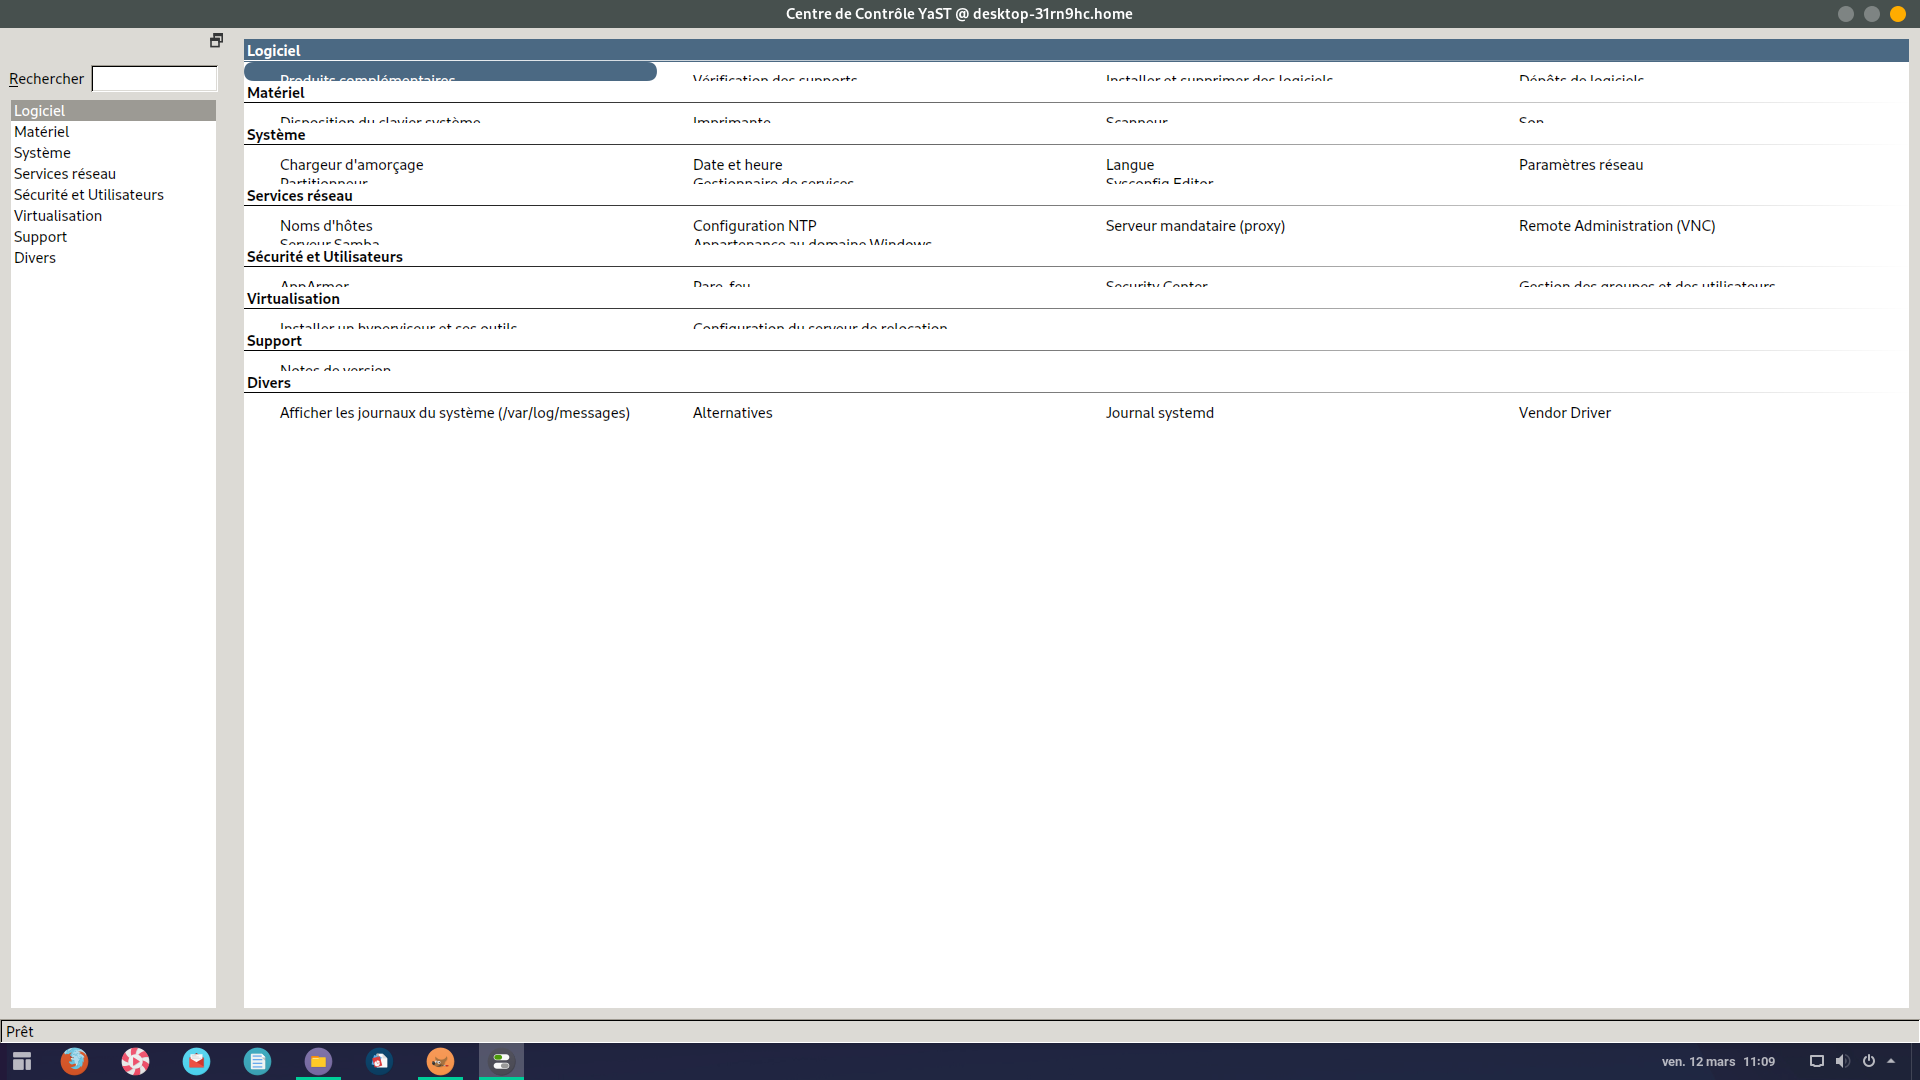The image size is (1920, 1080).
Task: Select the Divers sidebar category
Action: (35, 258)
